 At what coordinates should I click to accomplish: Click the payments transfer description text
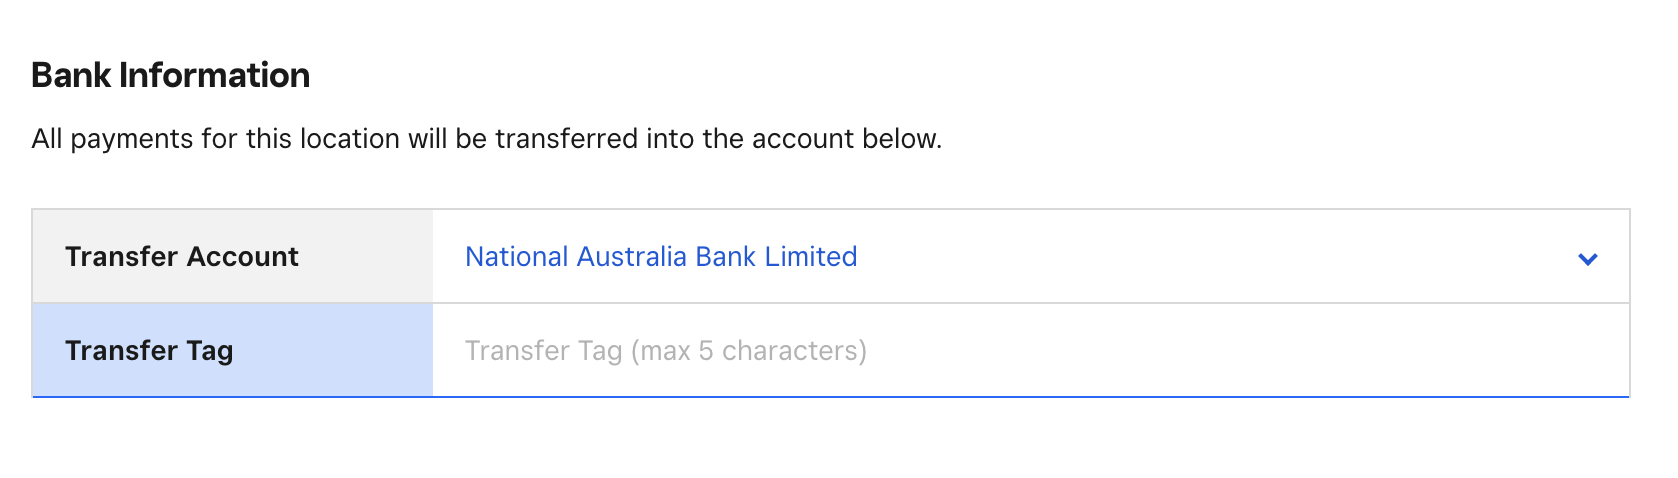[486, 138]
